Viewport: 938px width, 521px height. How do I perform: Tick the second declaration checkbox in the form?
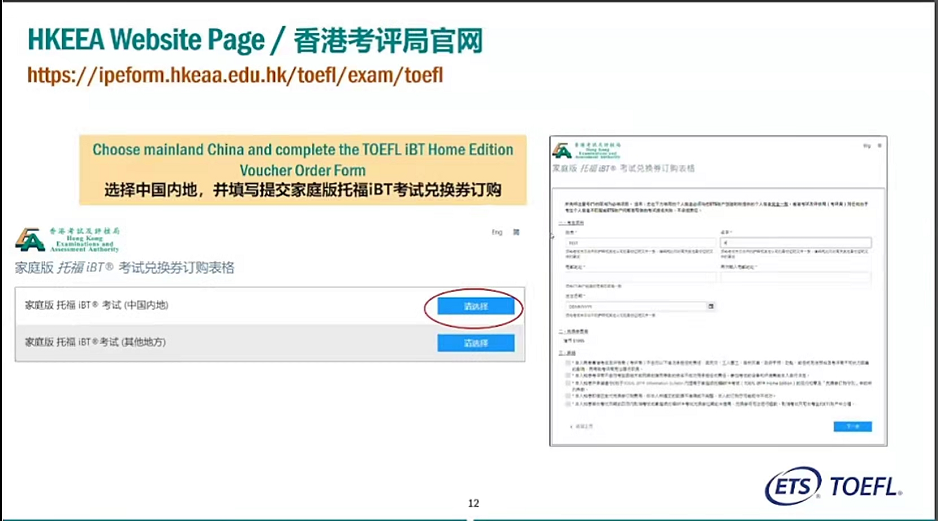(x=568, y=375)
